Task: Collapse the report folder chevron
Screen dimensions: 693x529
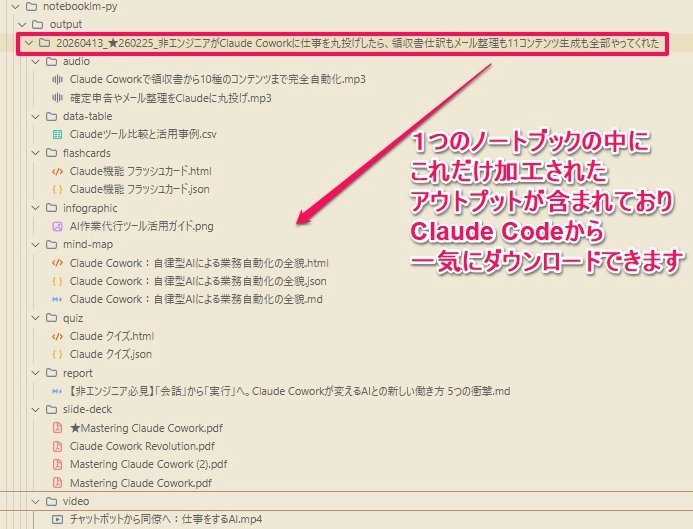Action: [36, 373]
